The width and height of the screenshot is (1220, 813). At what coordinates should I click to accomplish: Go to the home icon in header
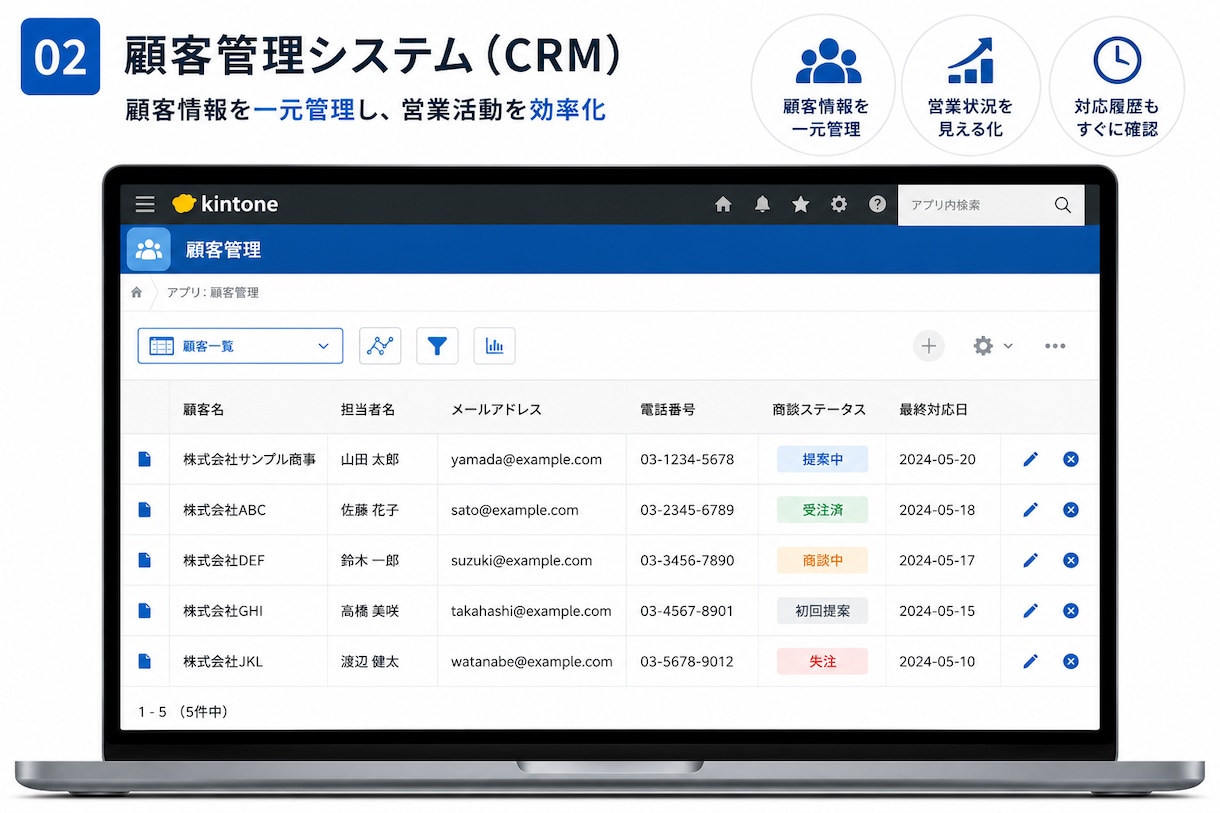tap(723, 204)
